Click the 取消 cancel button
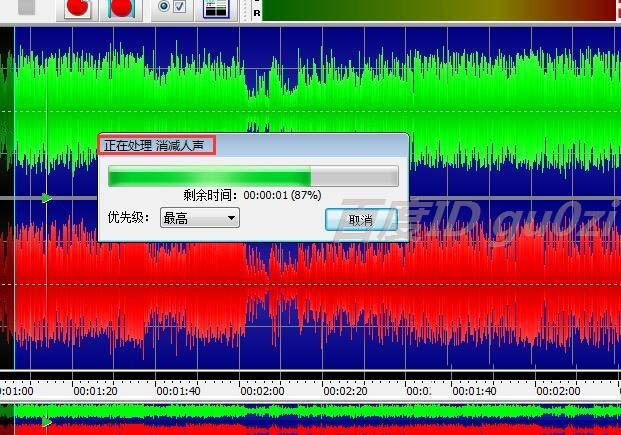The height and width of the screenshot is (435, 621). (x=361, y=219)
